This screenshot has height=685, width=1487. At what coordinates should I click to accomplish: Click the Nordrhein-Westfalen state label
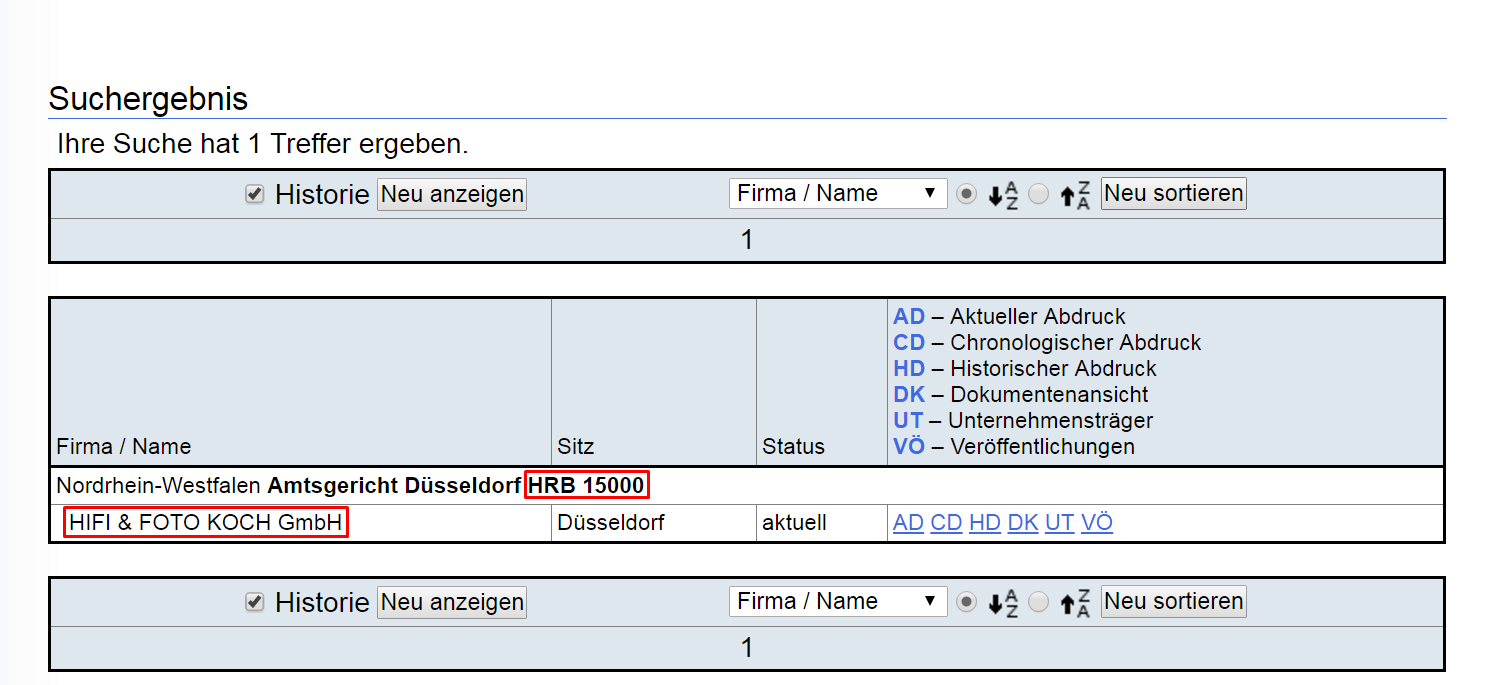[159, 487]
